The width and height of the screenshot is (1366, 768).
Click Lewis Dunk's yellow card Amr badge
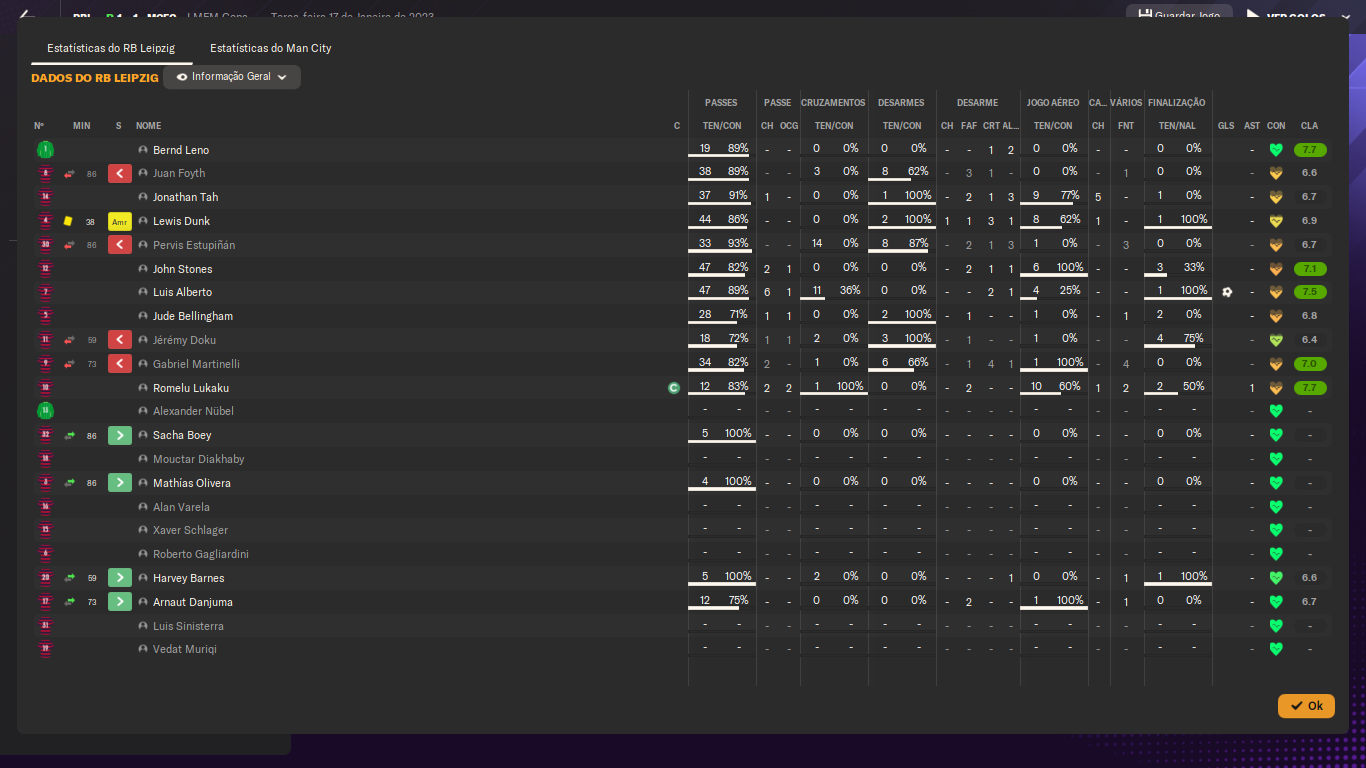click(x=120, y=222)
